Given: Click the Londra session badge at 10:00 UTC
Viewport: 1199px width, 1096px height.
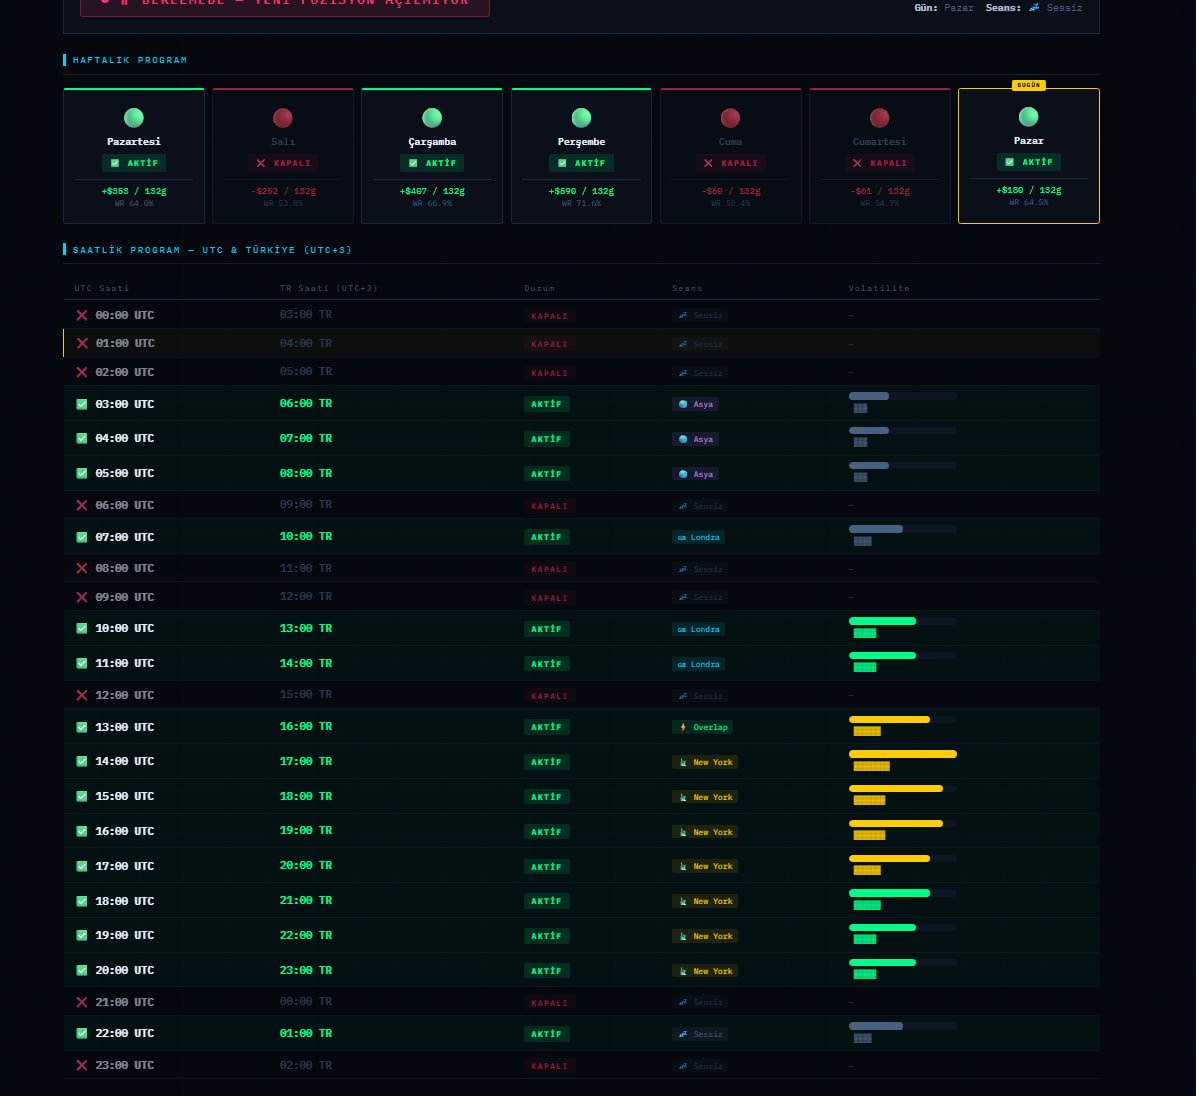Looking at the screenshot, I should 698,629.
